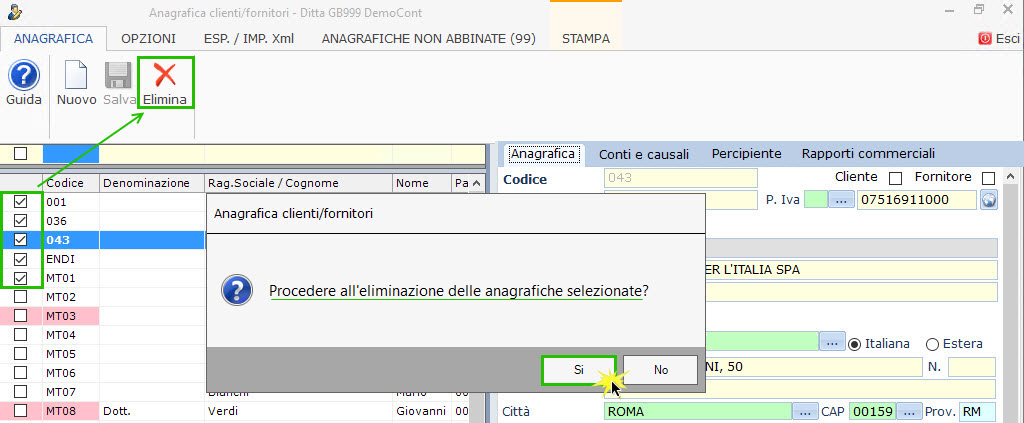
Task: Click the Salva floppy disk icon
Action: (119, 76)
